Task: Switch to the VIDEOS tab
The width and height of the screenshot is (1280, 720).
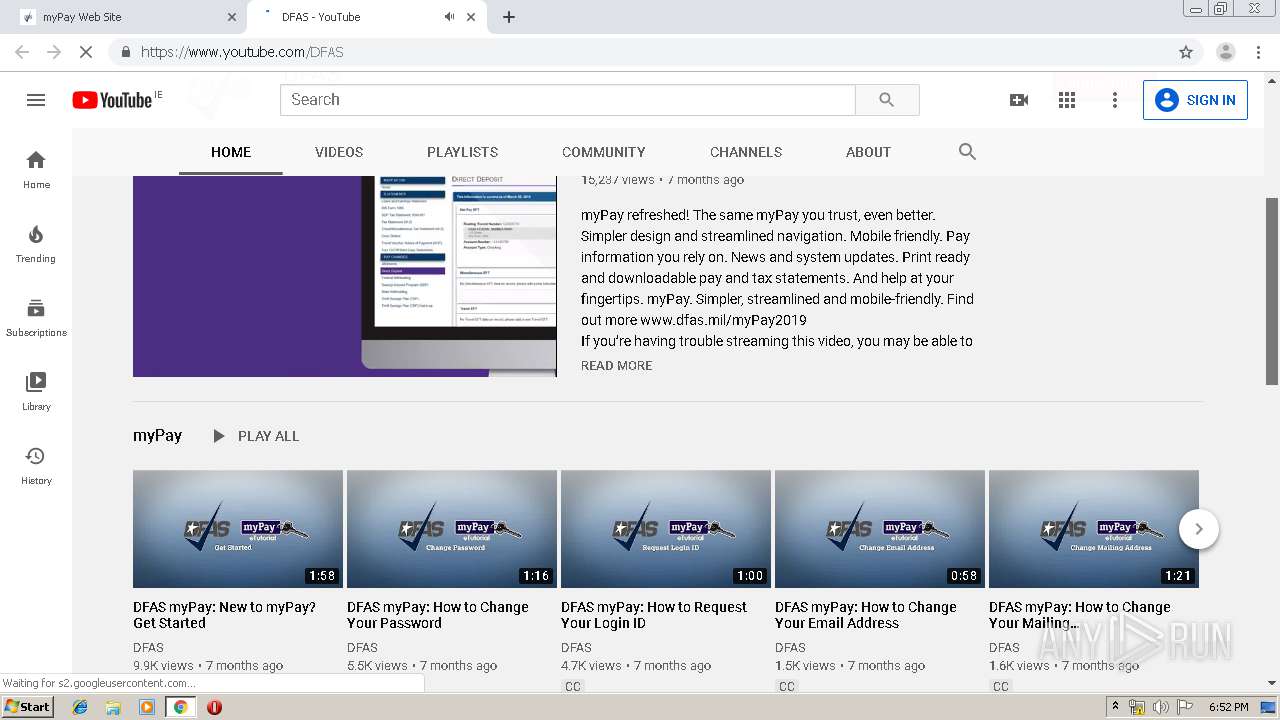Action: click(339, 152)
